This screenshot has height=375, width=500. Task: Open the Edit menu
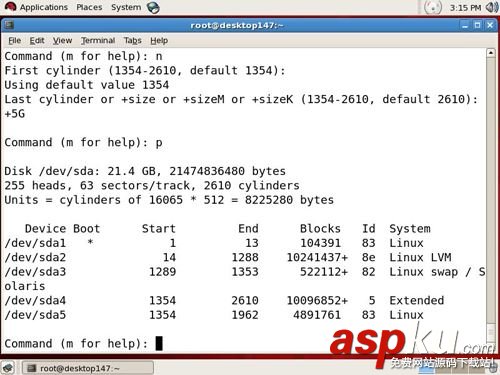(x=37, y=41)
